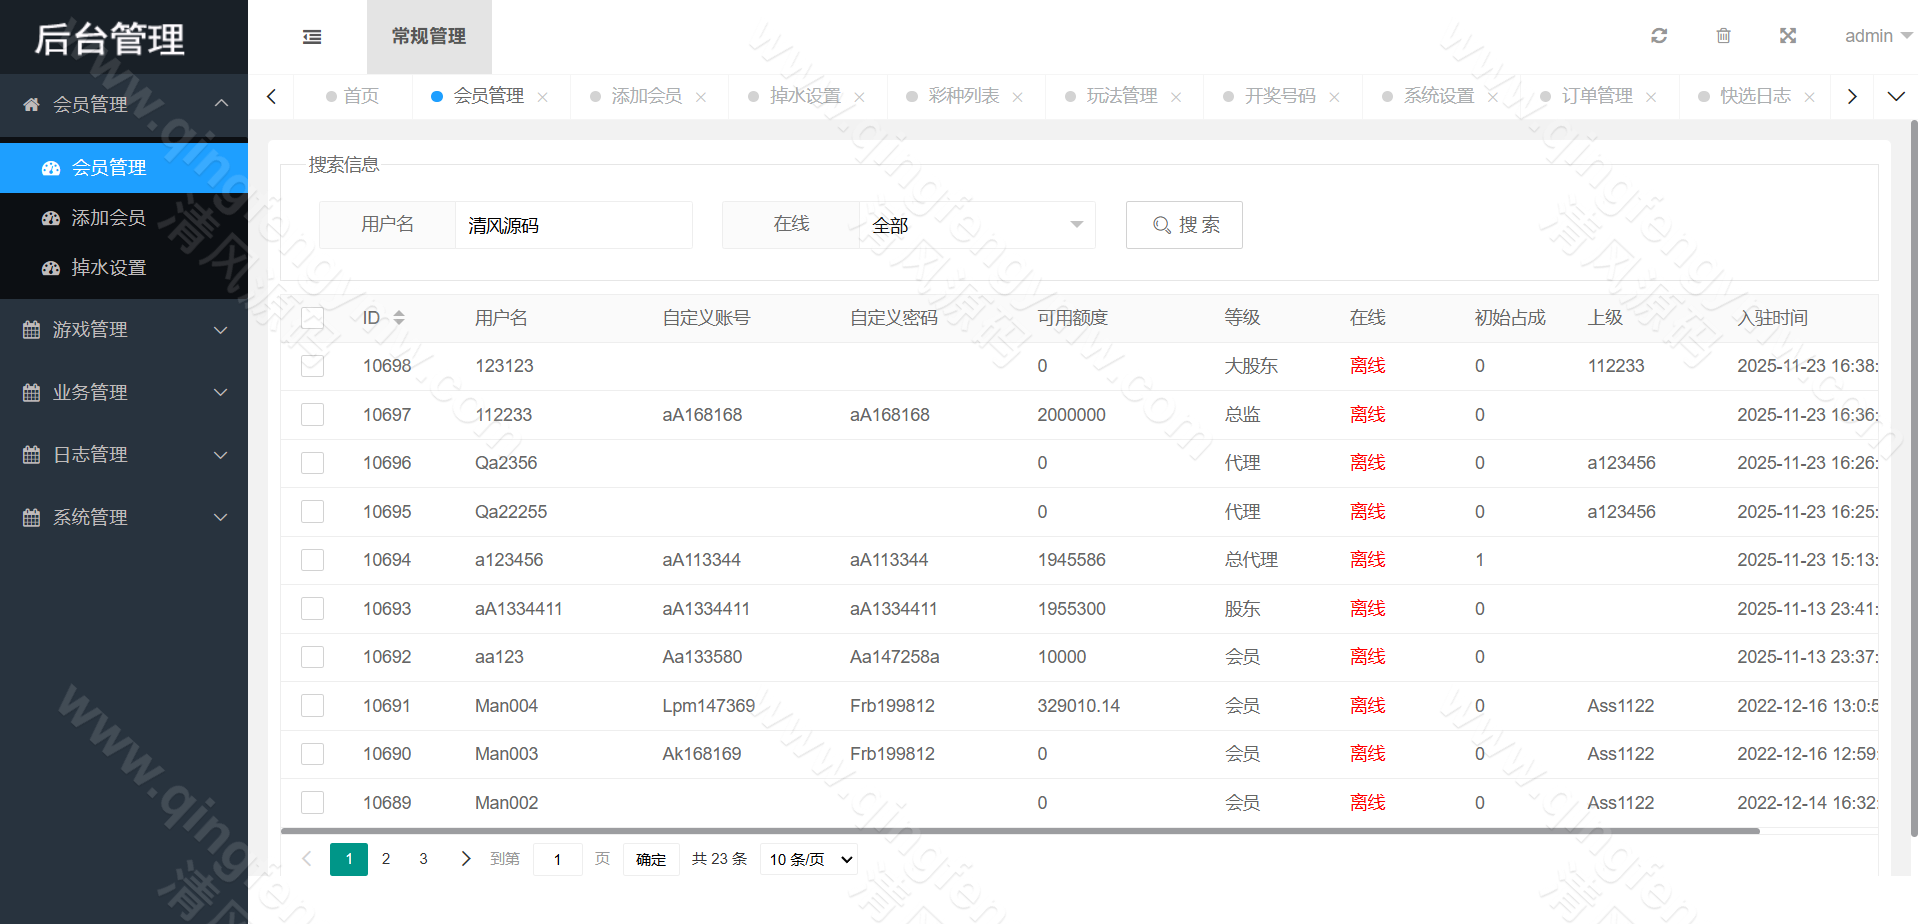
Task: Open the admin account dropdown
Action: (x=1877, y=35)
